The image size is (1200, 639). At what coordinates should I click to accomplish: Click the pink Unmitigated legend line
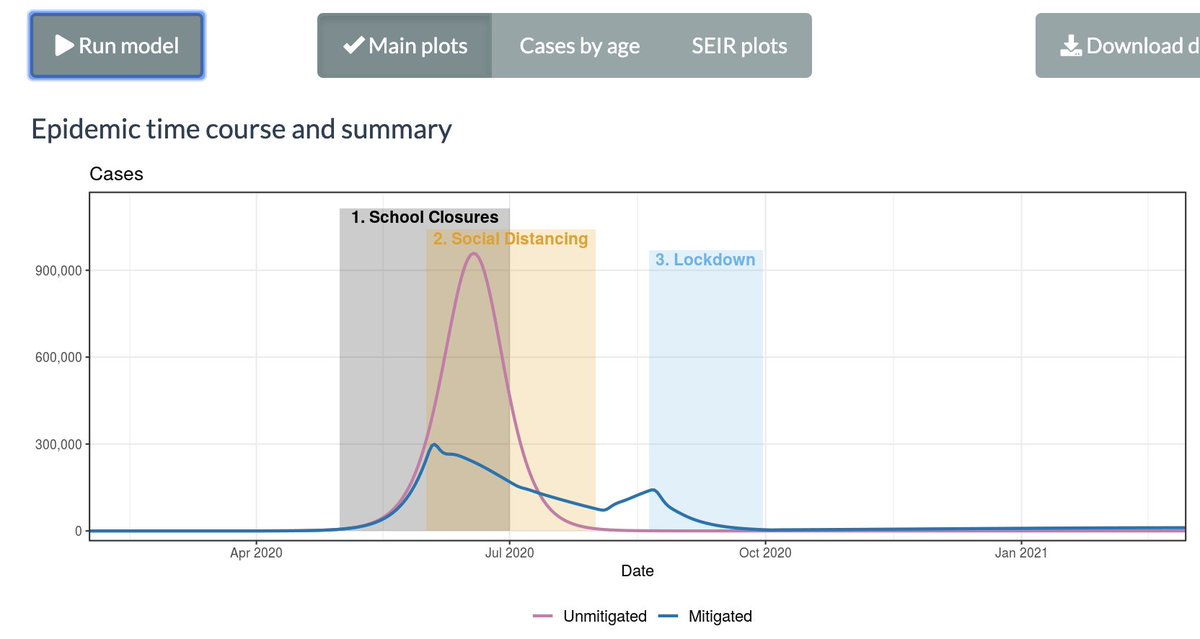(x=543, y=616)
